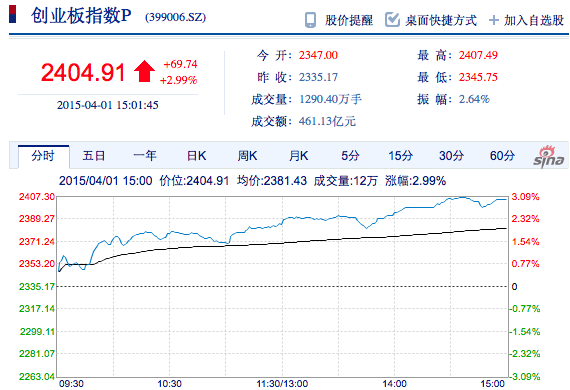This screenshot has width=570, height=390.
Task: Click the time axis label 14:00
Action: pos(395,384)
